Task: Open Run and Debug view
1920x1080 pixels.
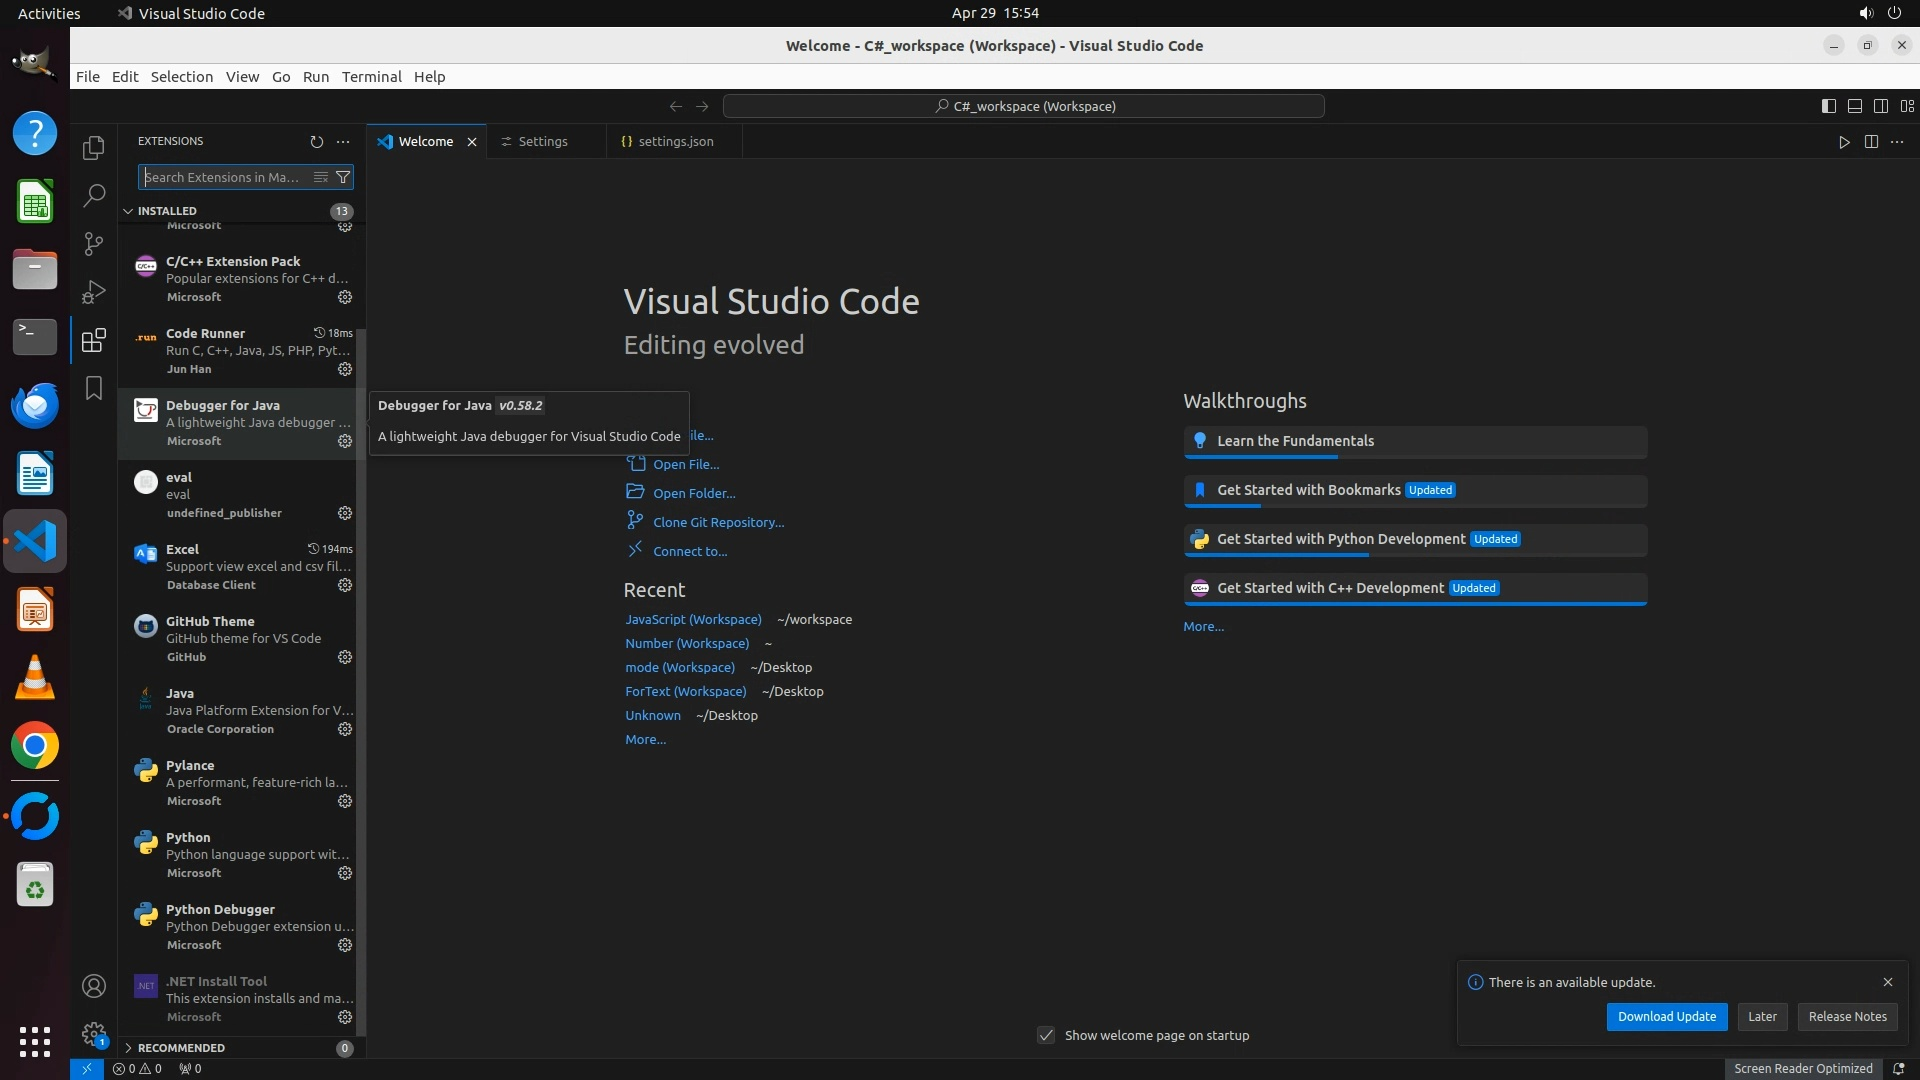Action: [94, 292]
